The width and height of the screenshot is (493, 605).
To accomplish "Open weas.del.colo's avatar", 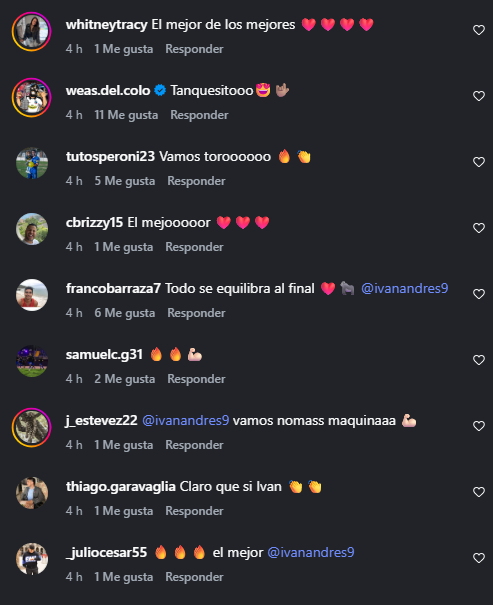I will tap(32, 98).
